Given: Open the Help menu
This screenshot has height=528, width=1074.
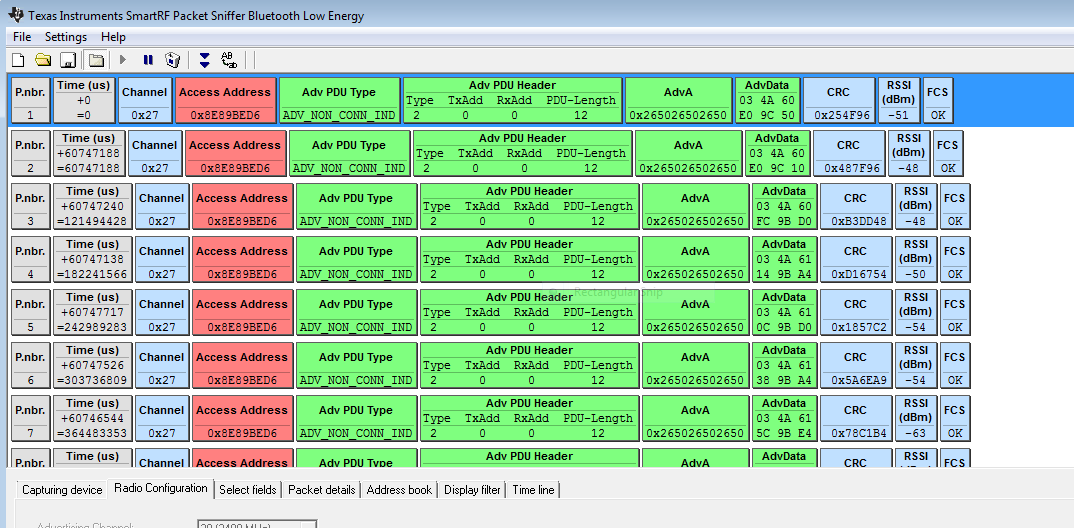Looking at the screenshot, I should 113,37.
